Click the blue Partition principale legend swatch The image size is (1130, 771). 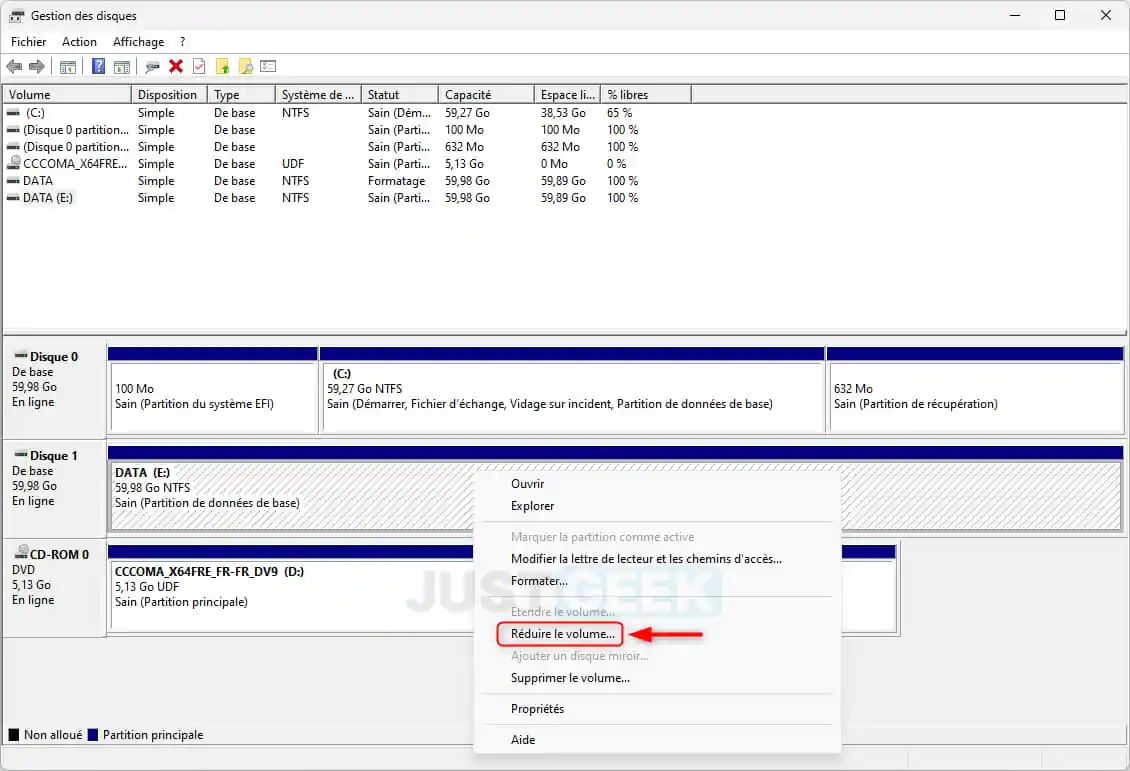click(x=93, y=735)
